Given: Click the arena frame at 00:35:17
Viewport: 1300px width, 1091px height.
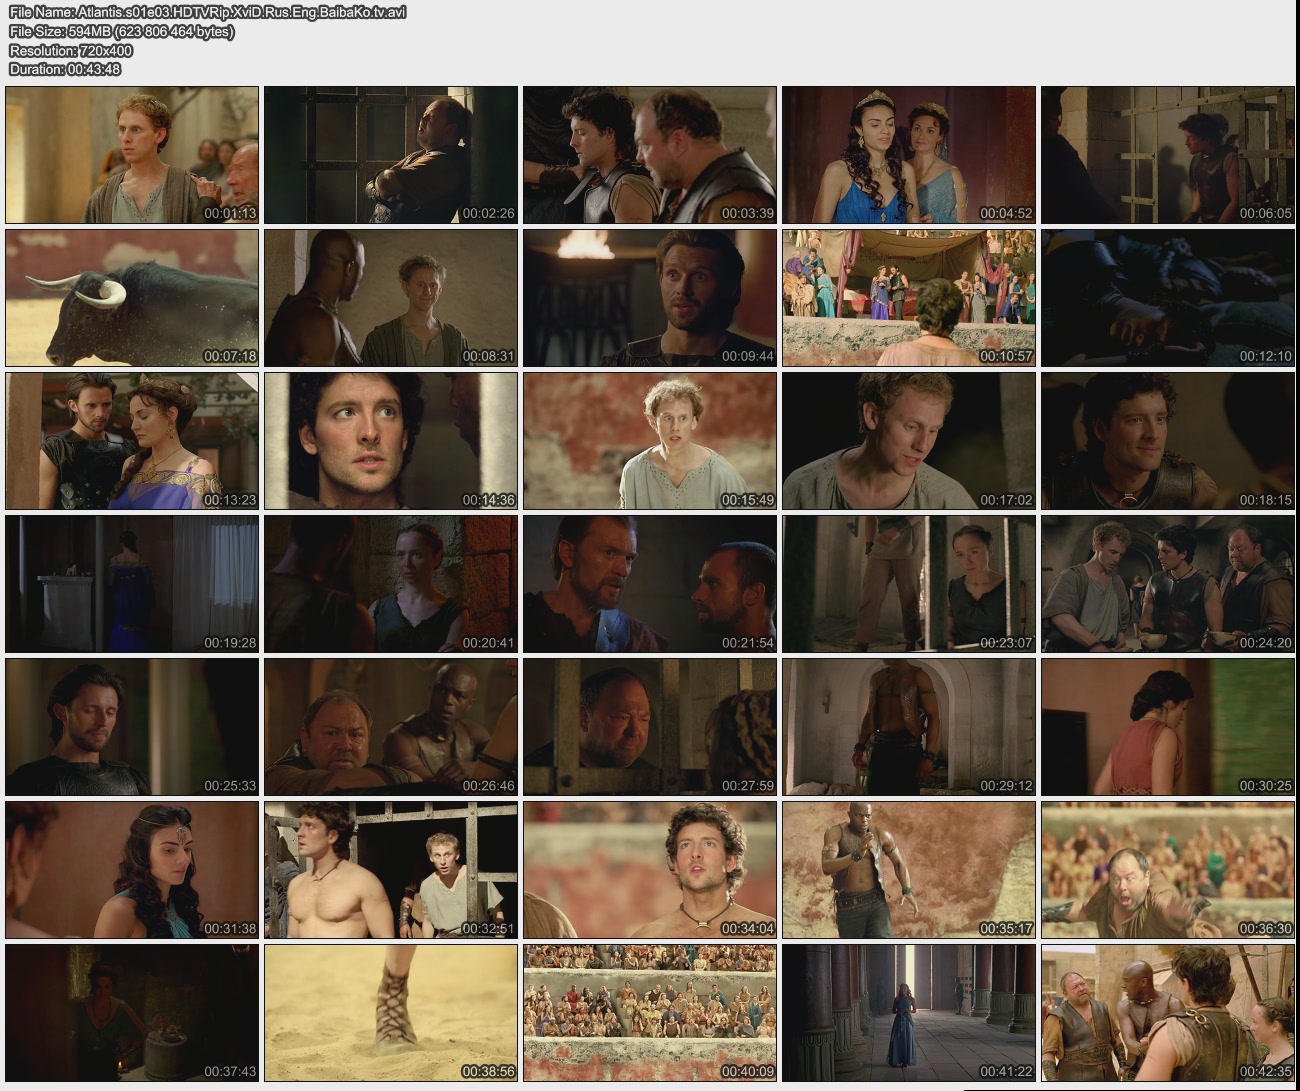Looking at the screenshot, I should click(908, 870).
